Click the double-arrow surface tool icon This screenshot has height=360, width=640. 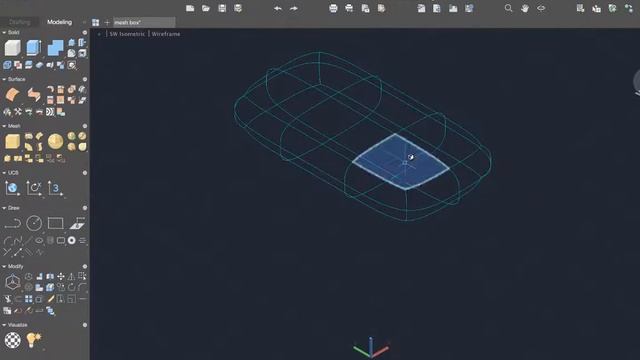pos(34,95)
